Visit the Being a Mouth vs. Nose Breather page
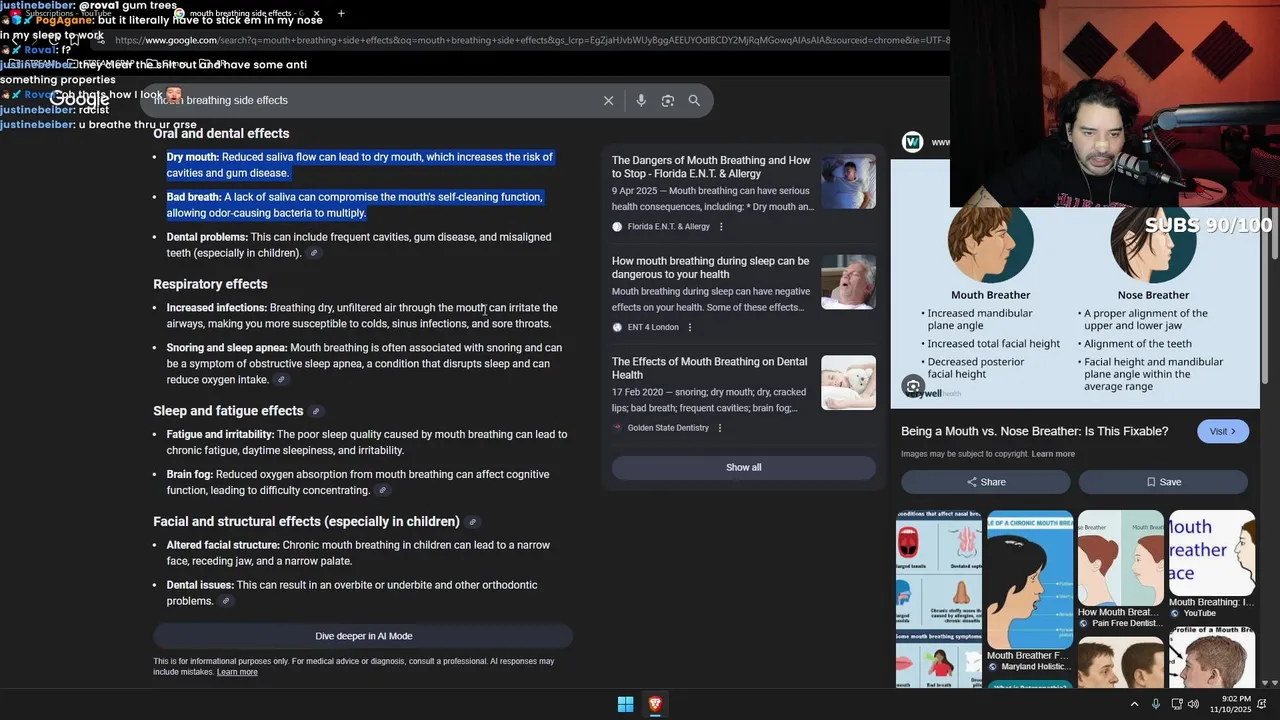Image resolution: width=1280 pixels, height=720 pixels. click(x=1223, y=431)
